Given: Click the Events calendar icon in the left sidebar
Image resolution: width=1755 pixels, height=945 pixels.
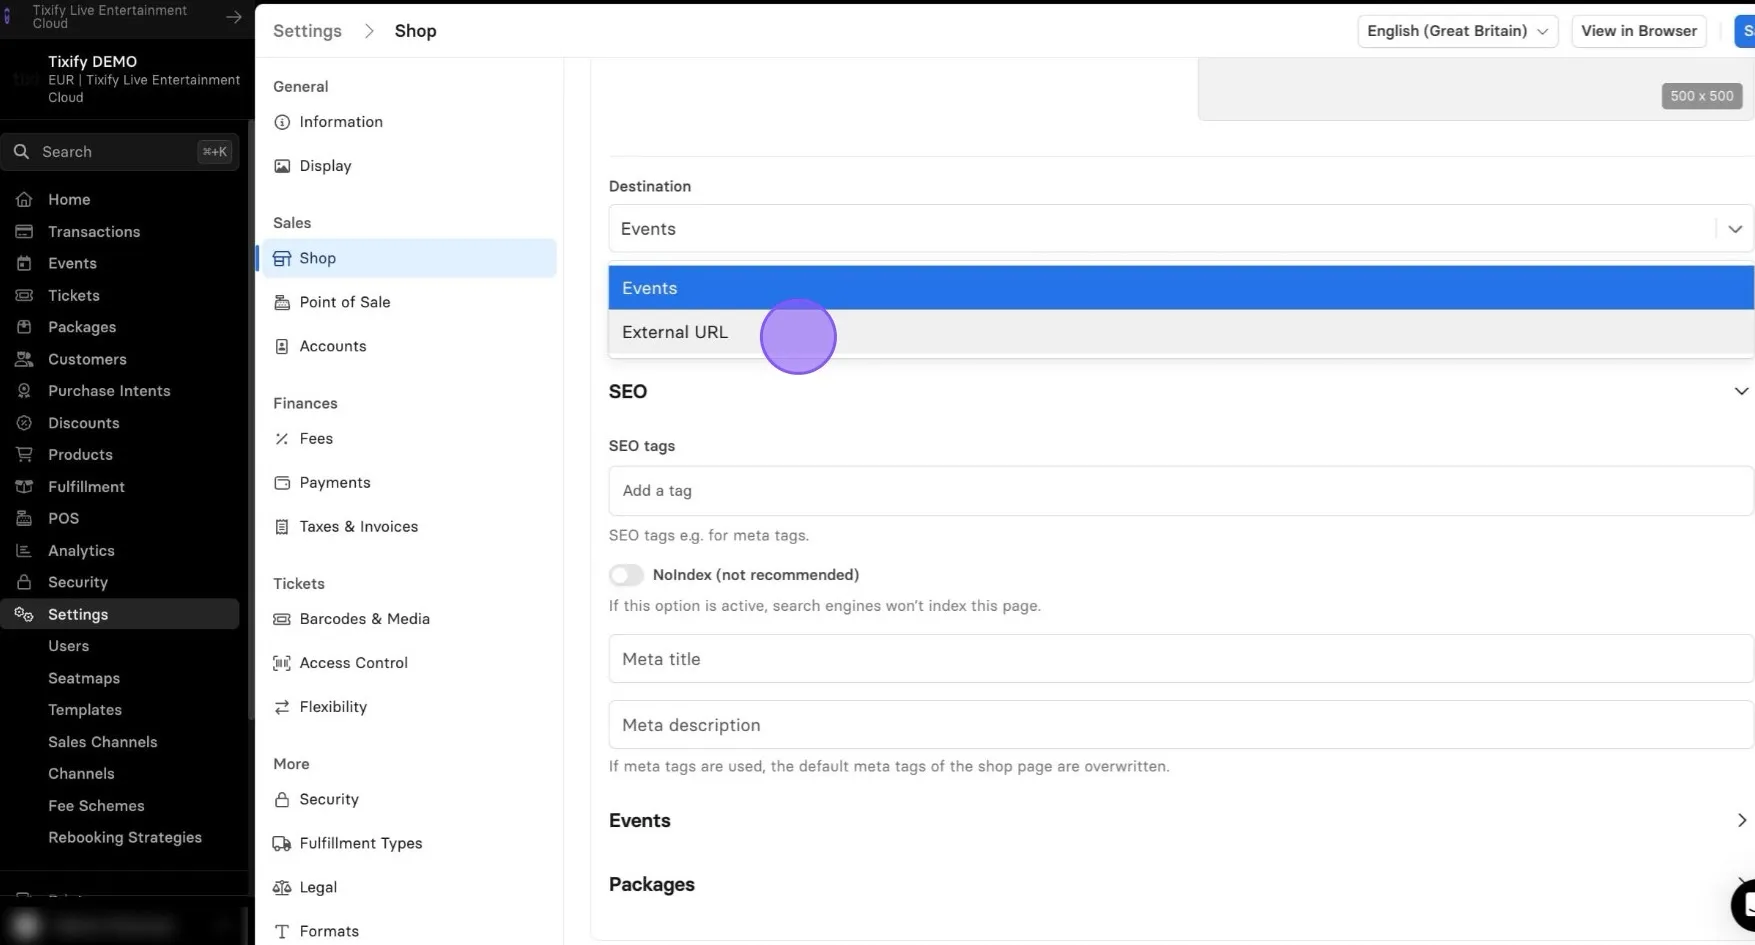Looking at the screenshot, I should [24, 264].
